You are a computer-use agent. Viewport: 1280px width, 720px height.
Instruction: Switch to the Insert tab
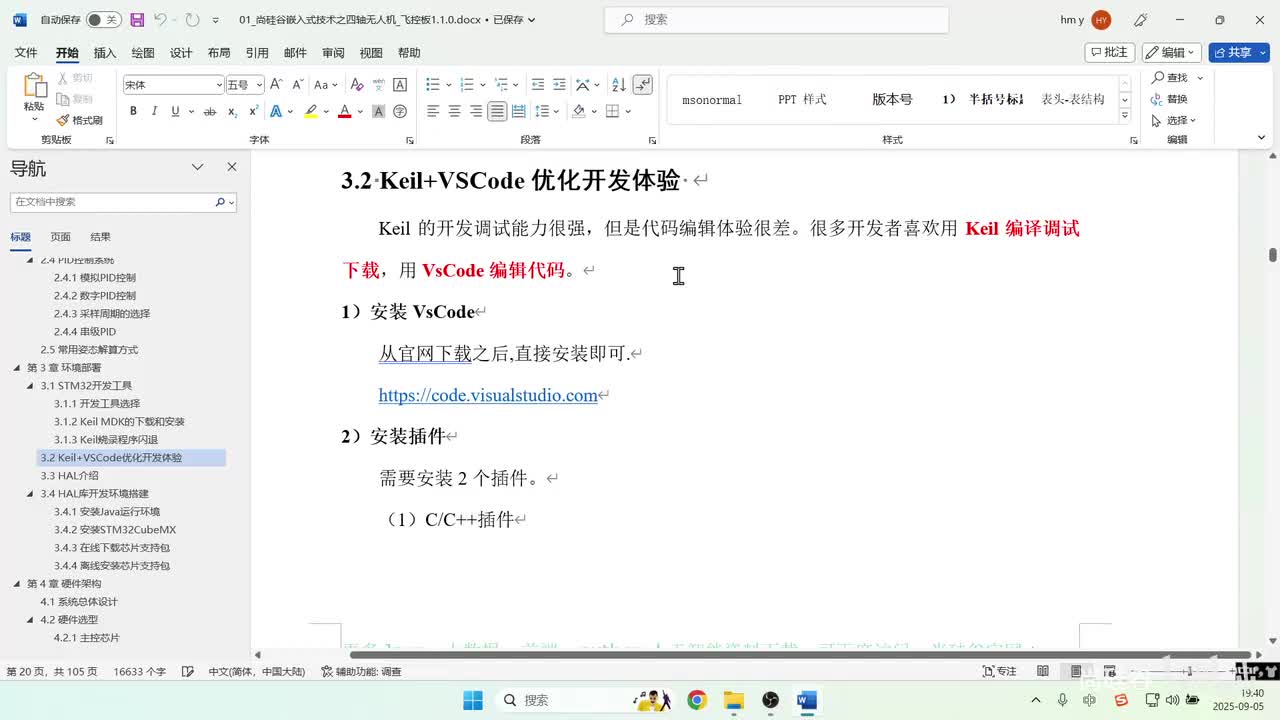[105, 53]
